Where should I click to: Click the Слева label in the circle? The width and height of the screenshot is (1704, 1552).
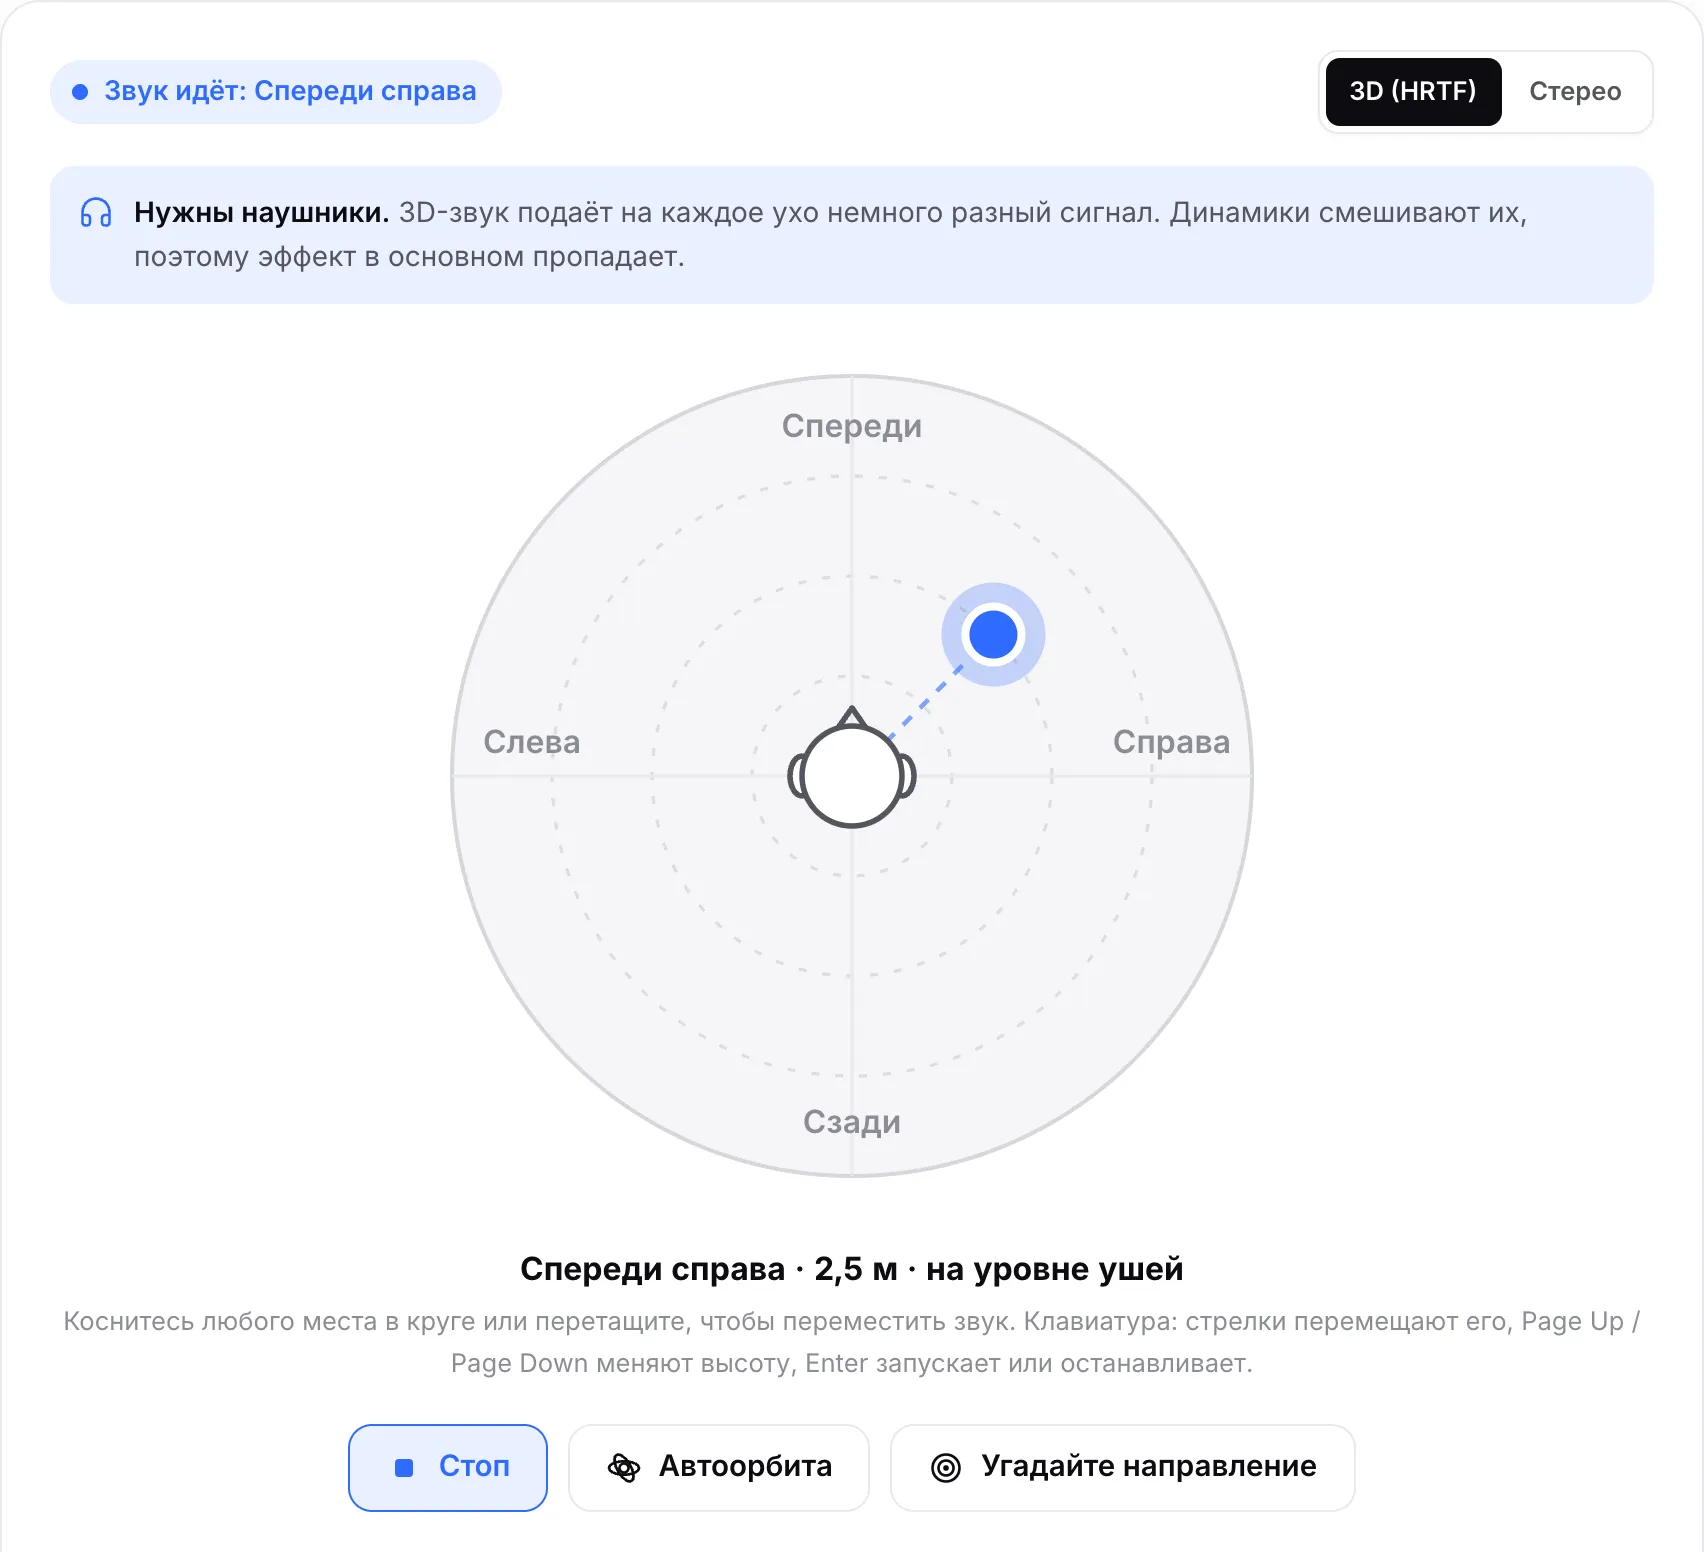coord(532,742)
